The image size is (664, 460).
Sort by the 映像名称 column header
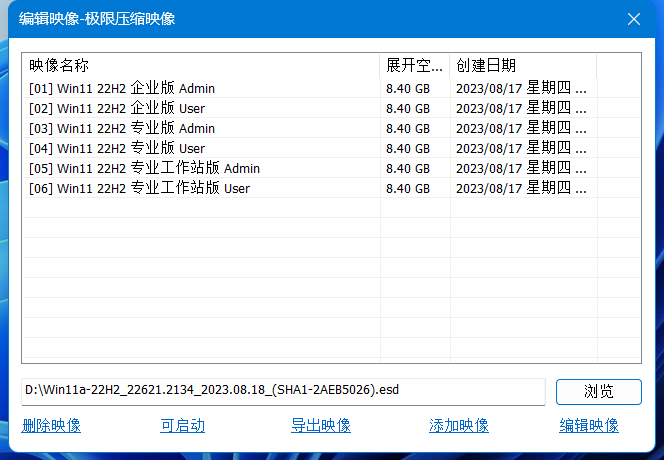point(201,65)
